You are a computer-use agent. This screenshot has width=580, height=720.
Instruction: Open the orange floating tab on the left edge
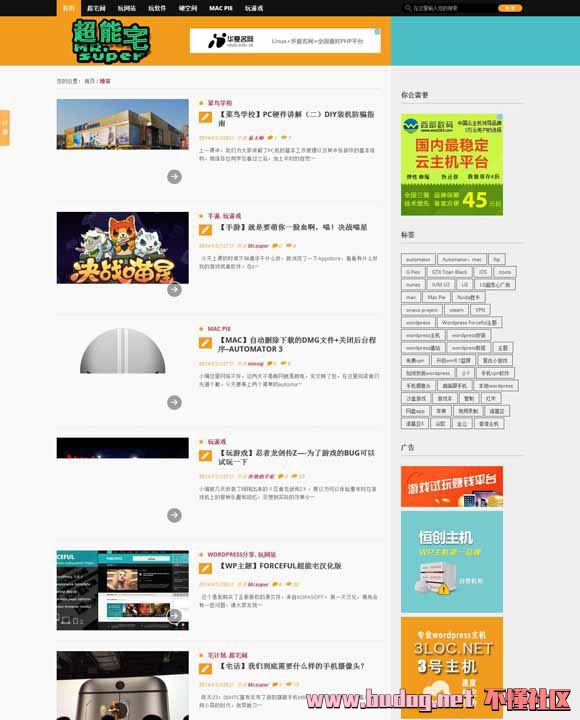click(5, 128)
